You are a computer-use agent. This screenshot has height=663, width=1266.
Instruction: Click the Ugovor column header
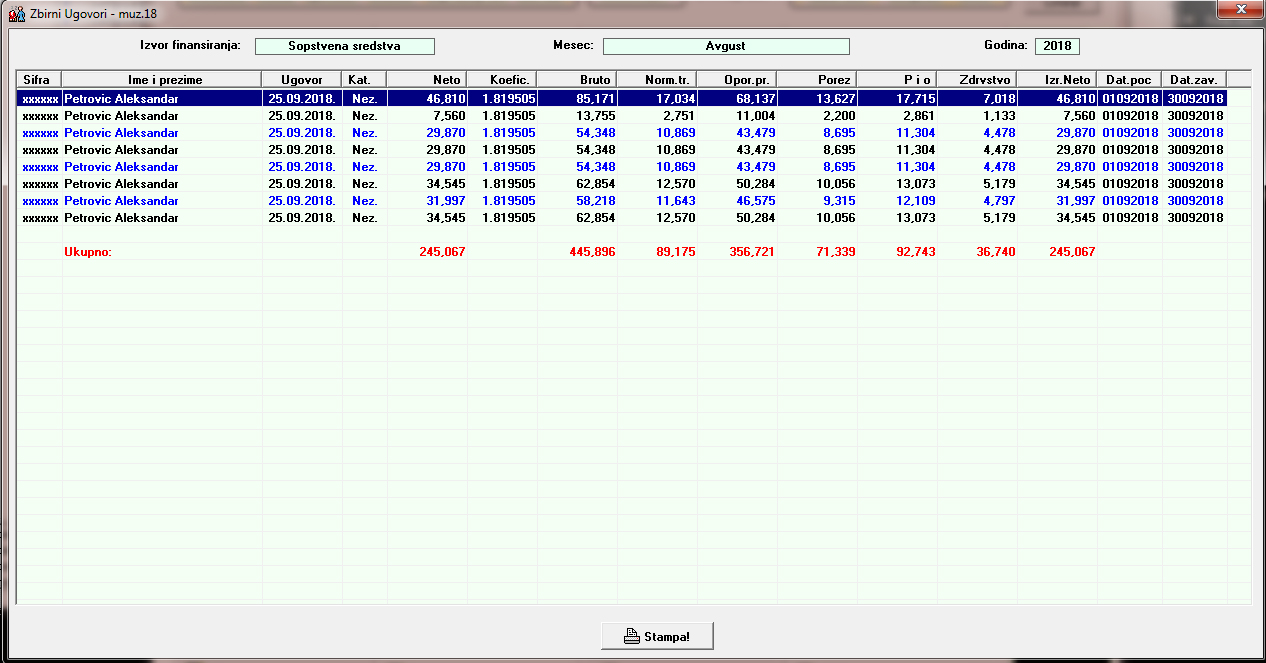pyautogui.click(x=302, y=79)
